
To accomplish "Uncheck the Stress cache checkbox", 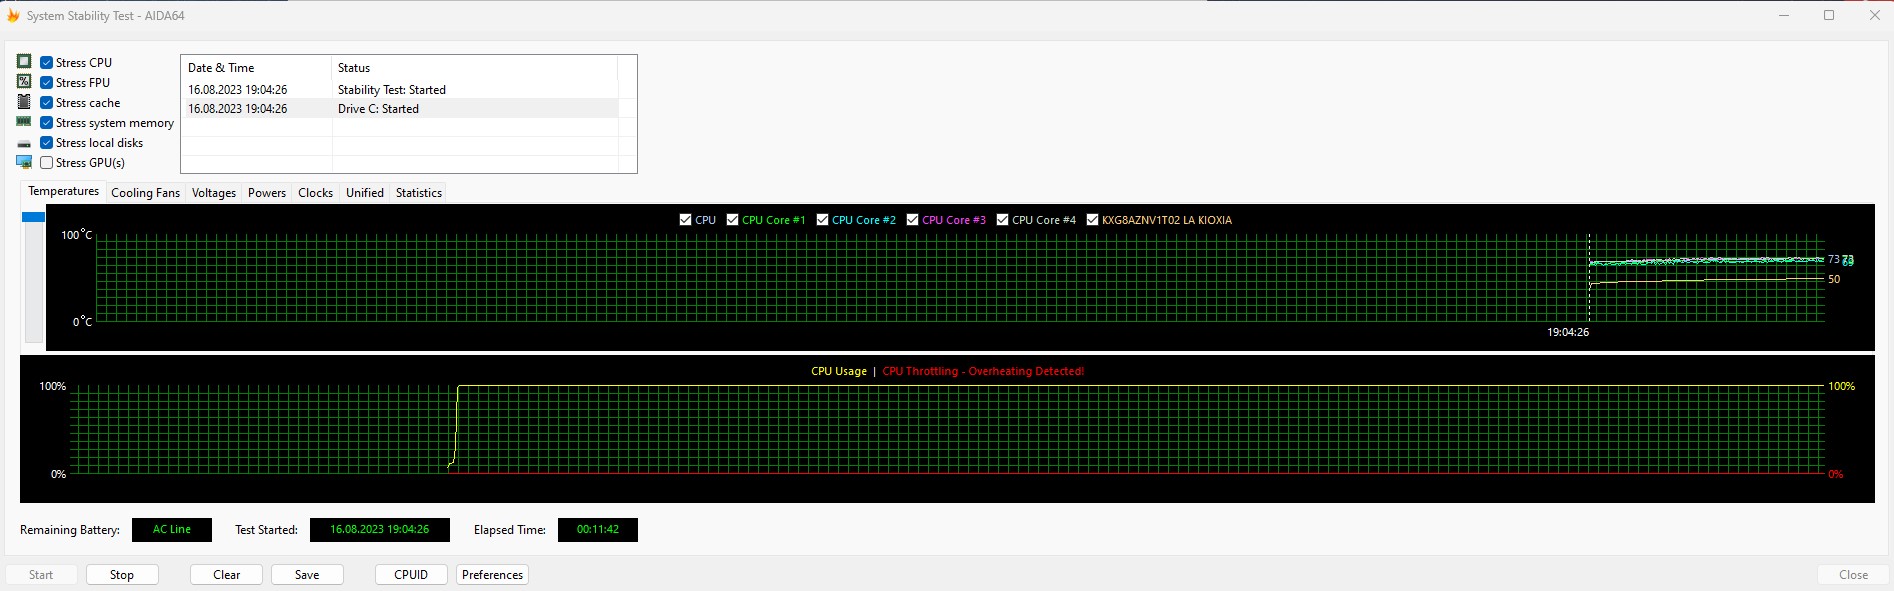I will point(46,102).
